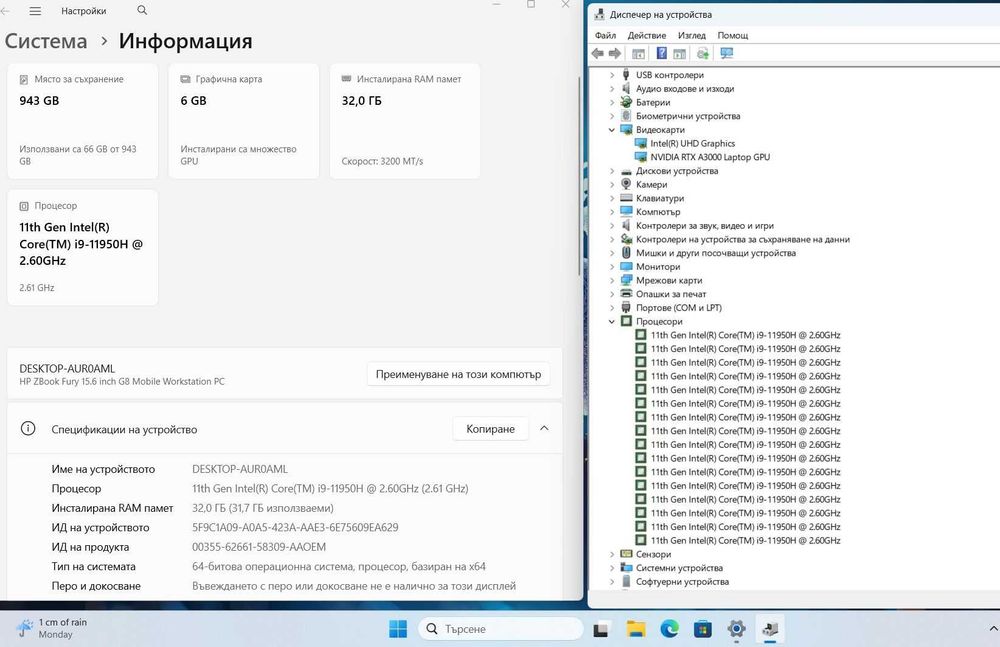Open the Графична карта card
Image resolution: width=1000 pixels, height=647 pixels.
244,121
